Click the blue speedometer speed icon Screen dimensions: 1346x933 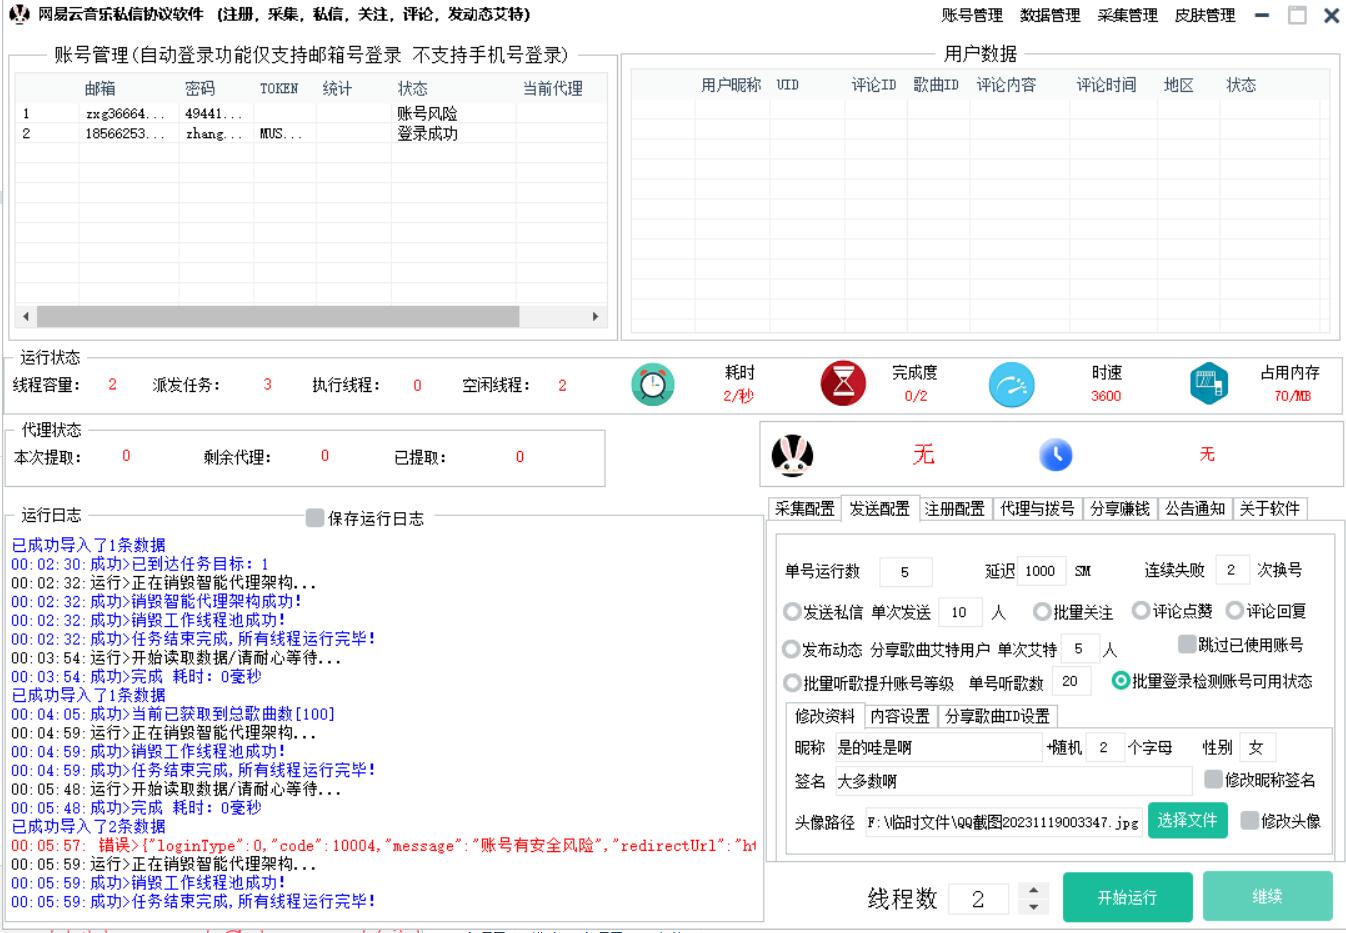pos(1011,385)
